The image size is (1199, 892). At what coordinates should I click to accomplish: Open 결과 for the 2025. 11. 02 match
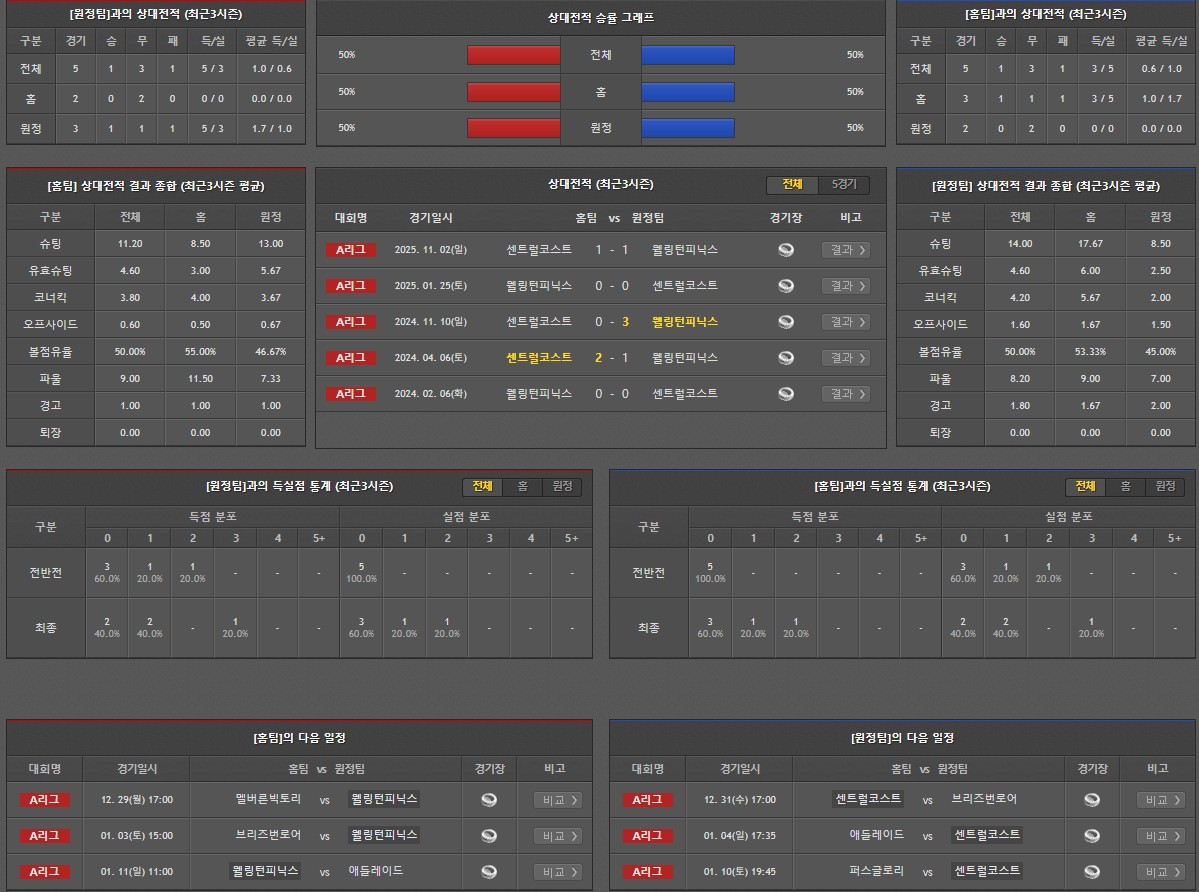(845, 250)
